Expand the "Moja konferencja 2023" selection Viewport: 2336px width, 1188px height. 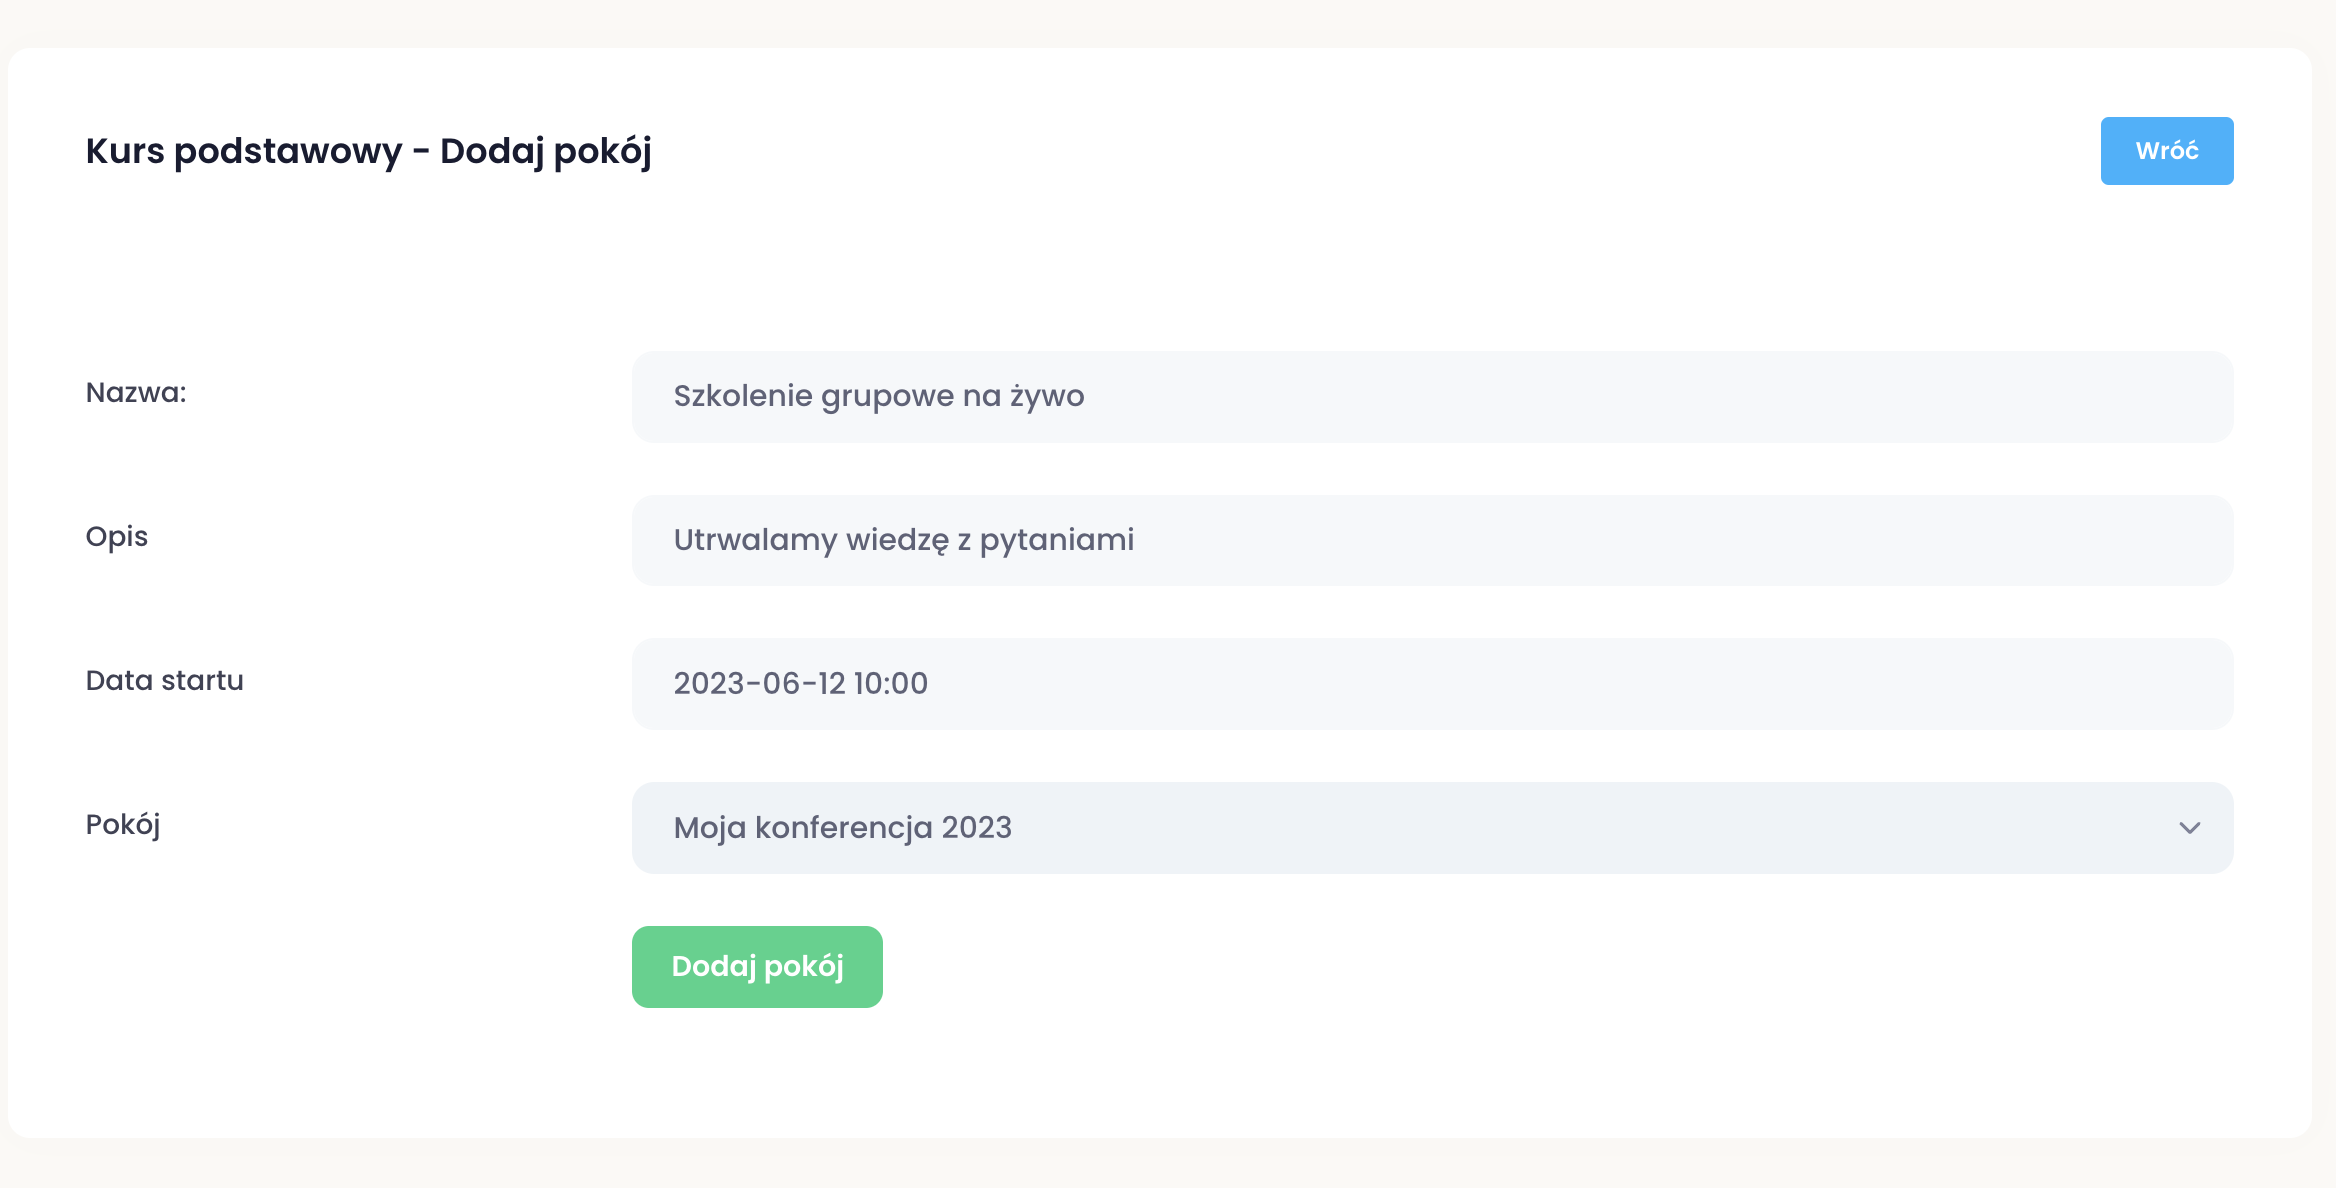[842, 828]
